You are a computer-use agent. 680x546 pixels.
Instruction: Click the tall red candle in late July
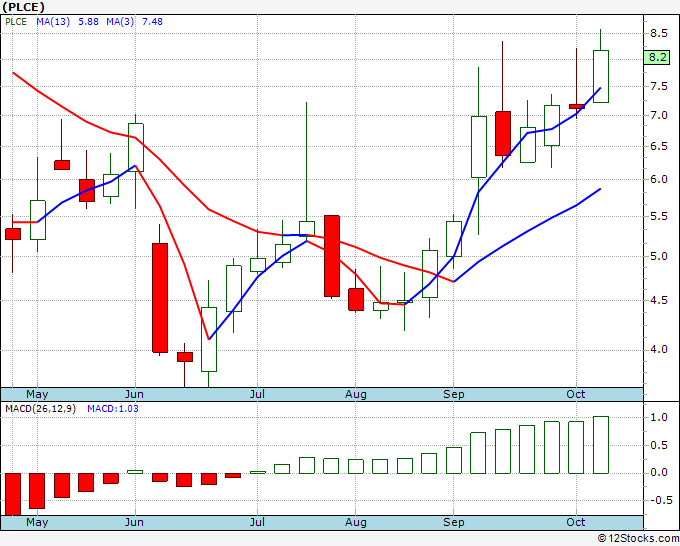(332, 256)
